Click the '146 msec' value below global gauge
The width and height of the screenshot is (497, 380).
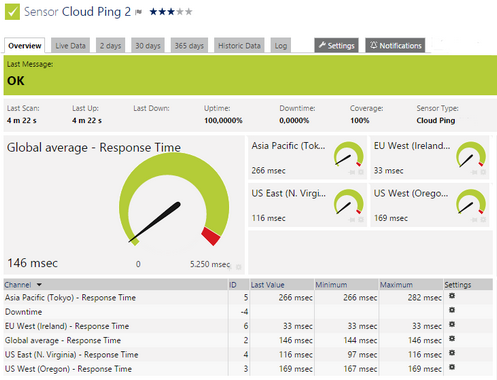[x=32, y=263]
